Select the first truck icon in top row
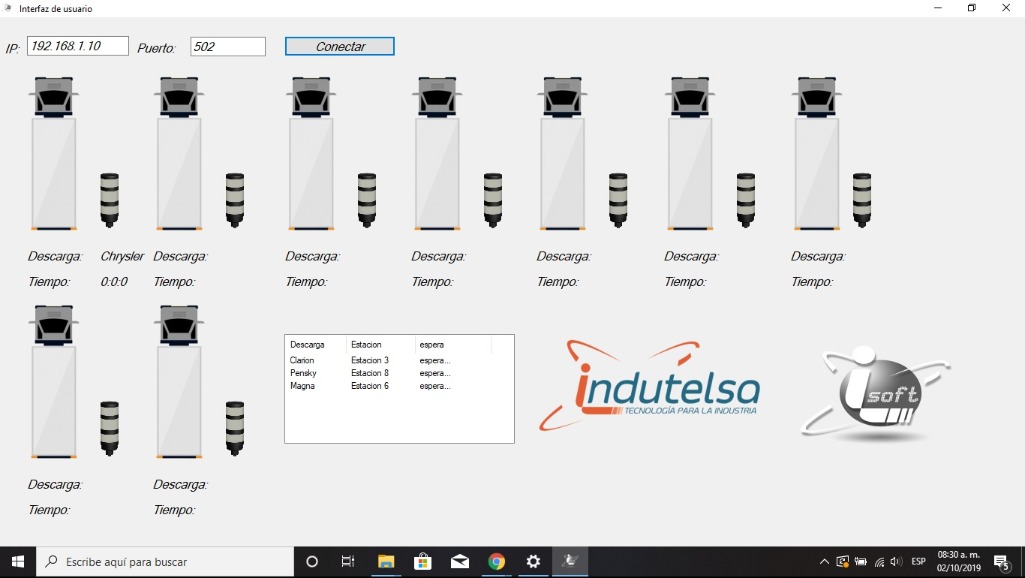Viewport: 1025px width, 578px height. coord(54,155)
